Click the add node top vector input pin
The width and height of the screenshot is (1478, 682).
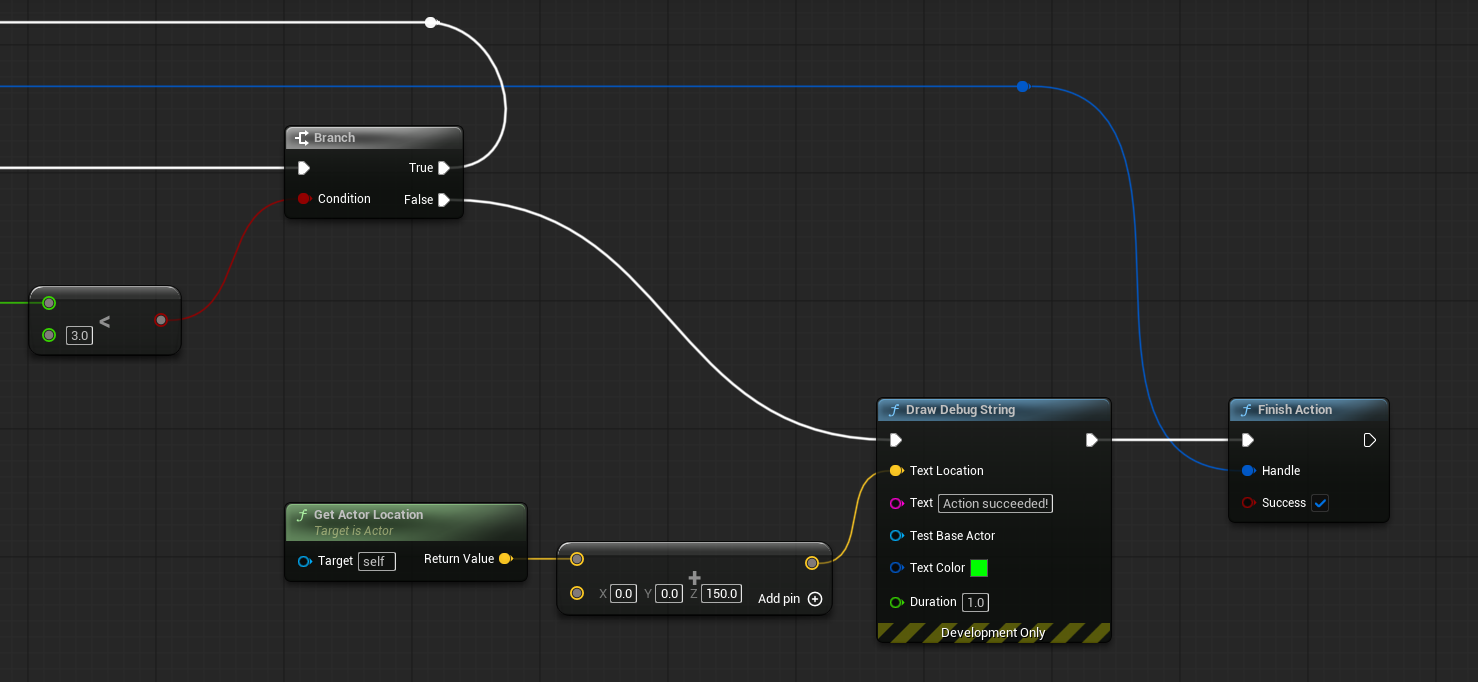point(577,560)
